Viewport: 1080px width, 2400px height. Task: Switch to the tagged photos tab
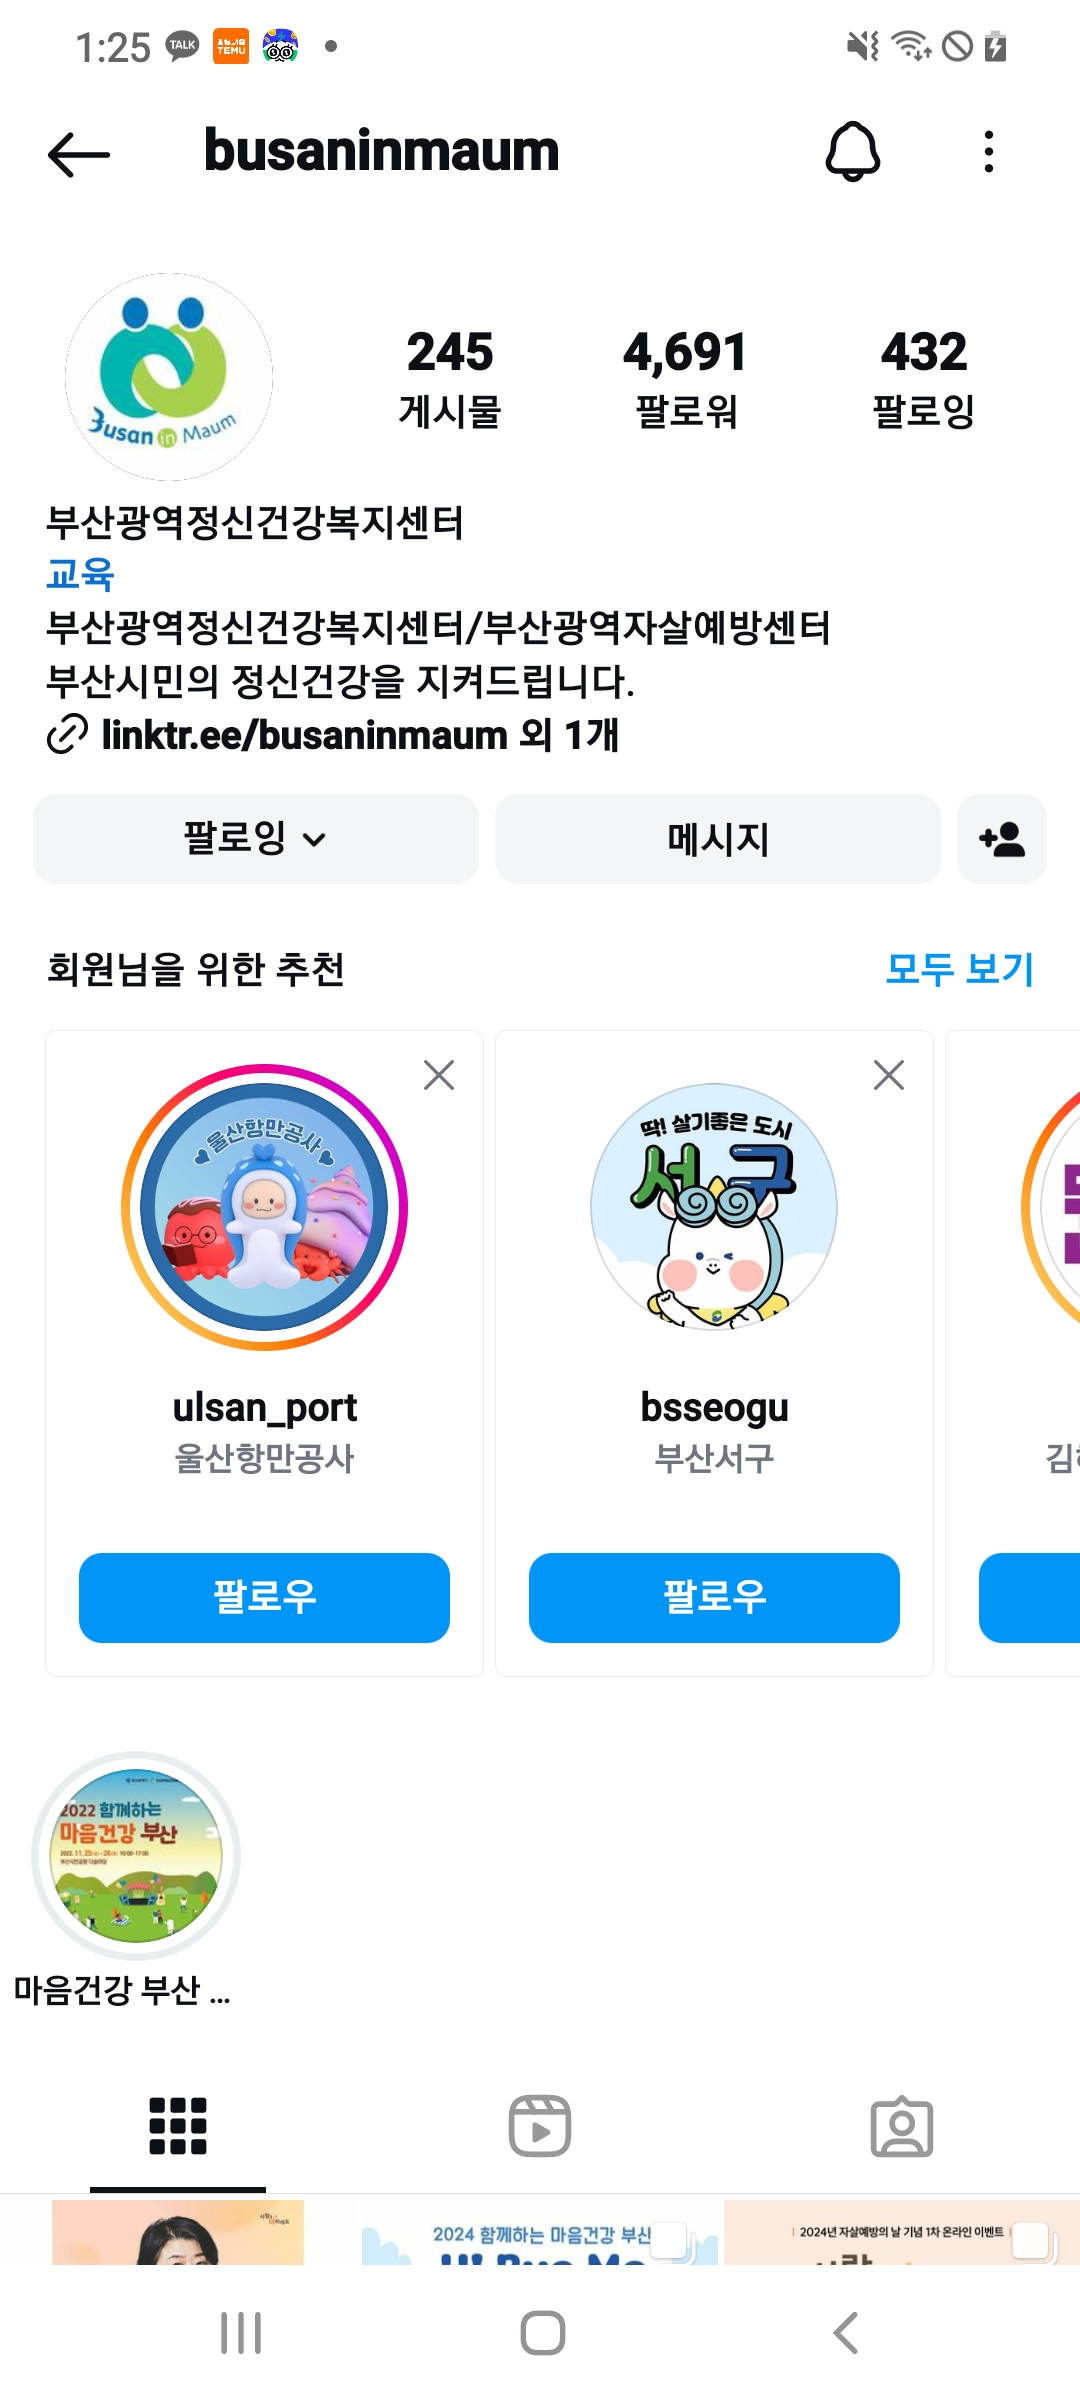[x=901, y=2125]
